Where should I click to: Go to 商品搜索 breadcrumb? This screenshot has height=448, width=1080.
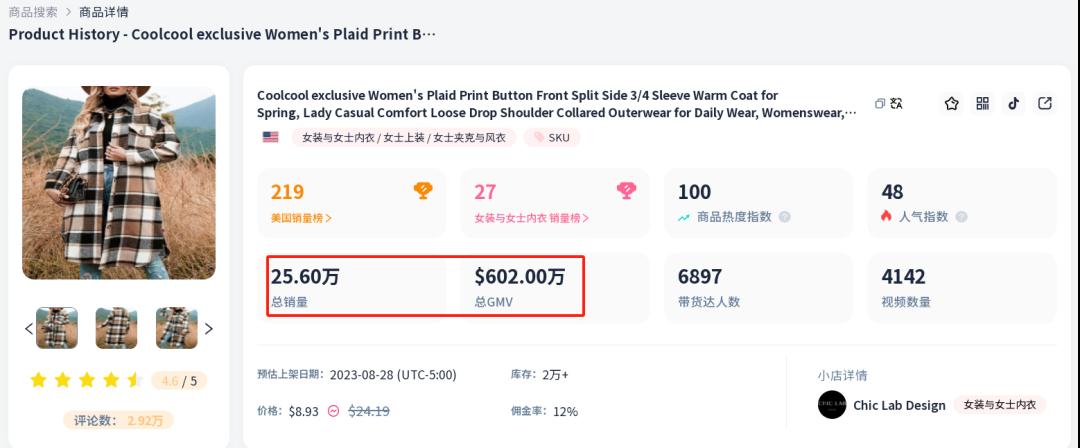[33, 12]
